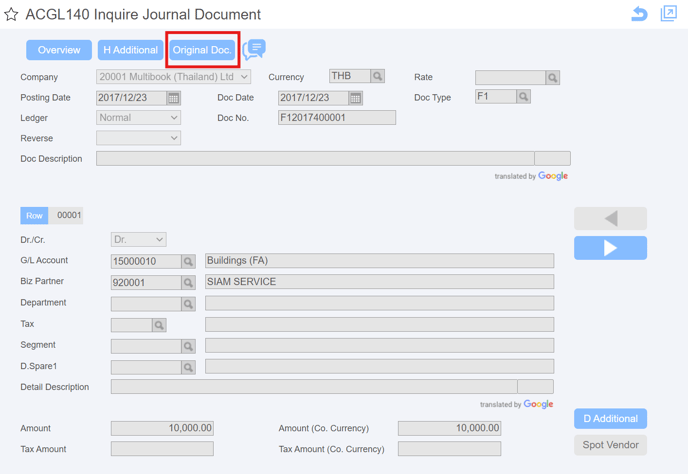Click the Currency field showing THB

pyautogui.click(x=350, y=76)
